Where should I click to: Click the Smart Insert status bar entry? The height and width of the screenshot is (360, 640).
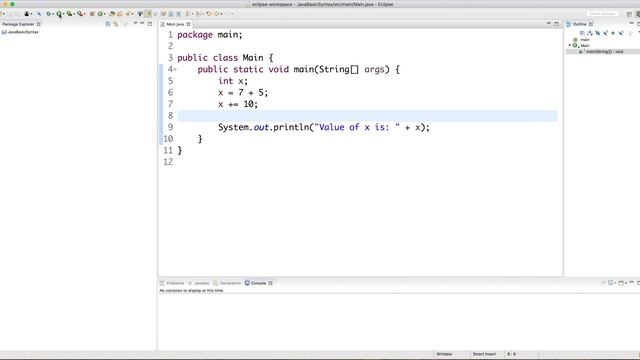(484, 354)
